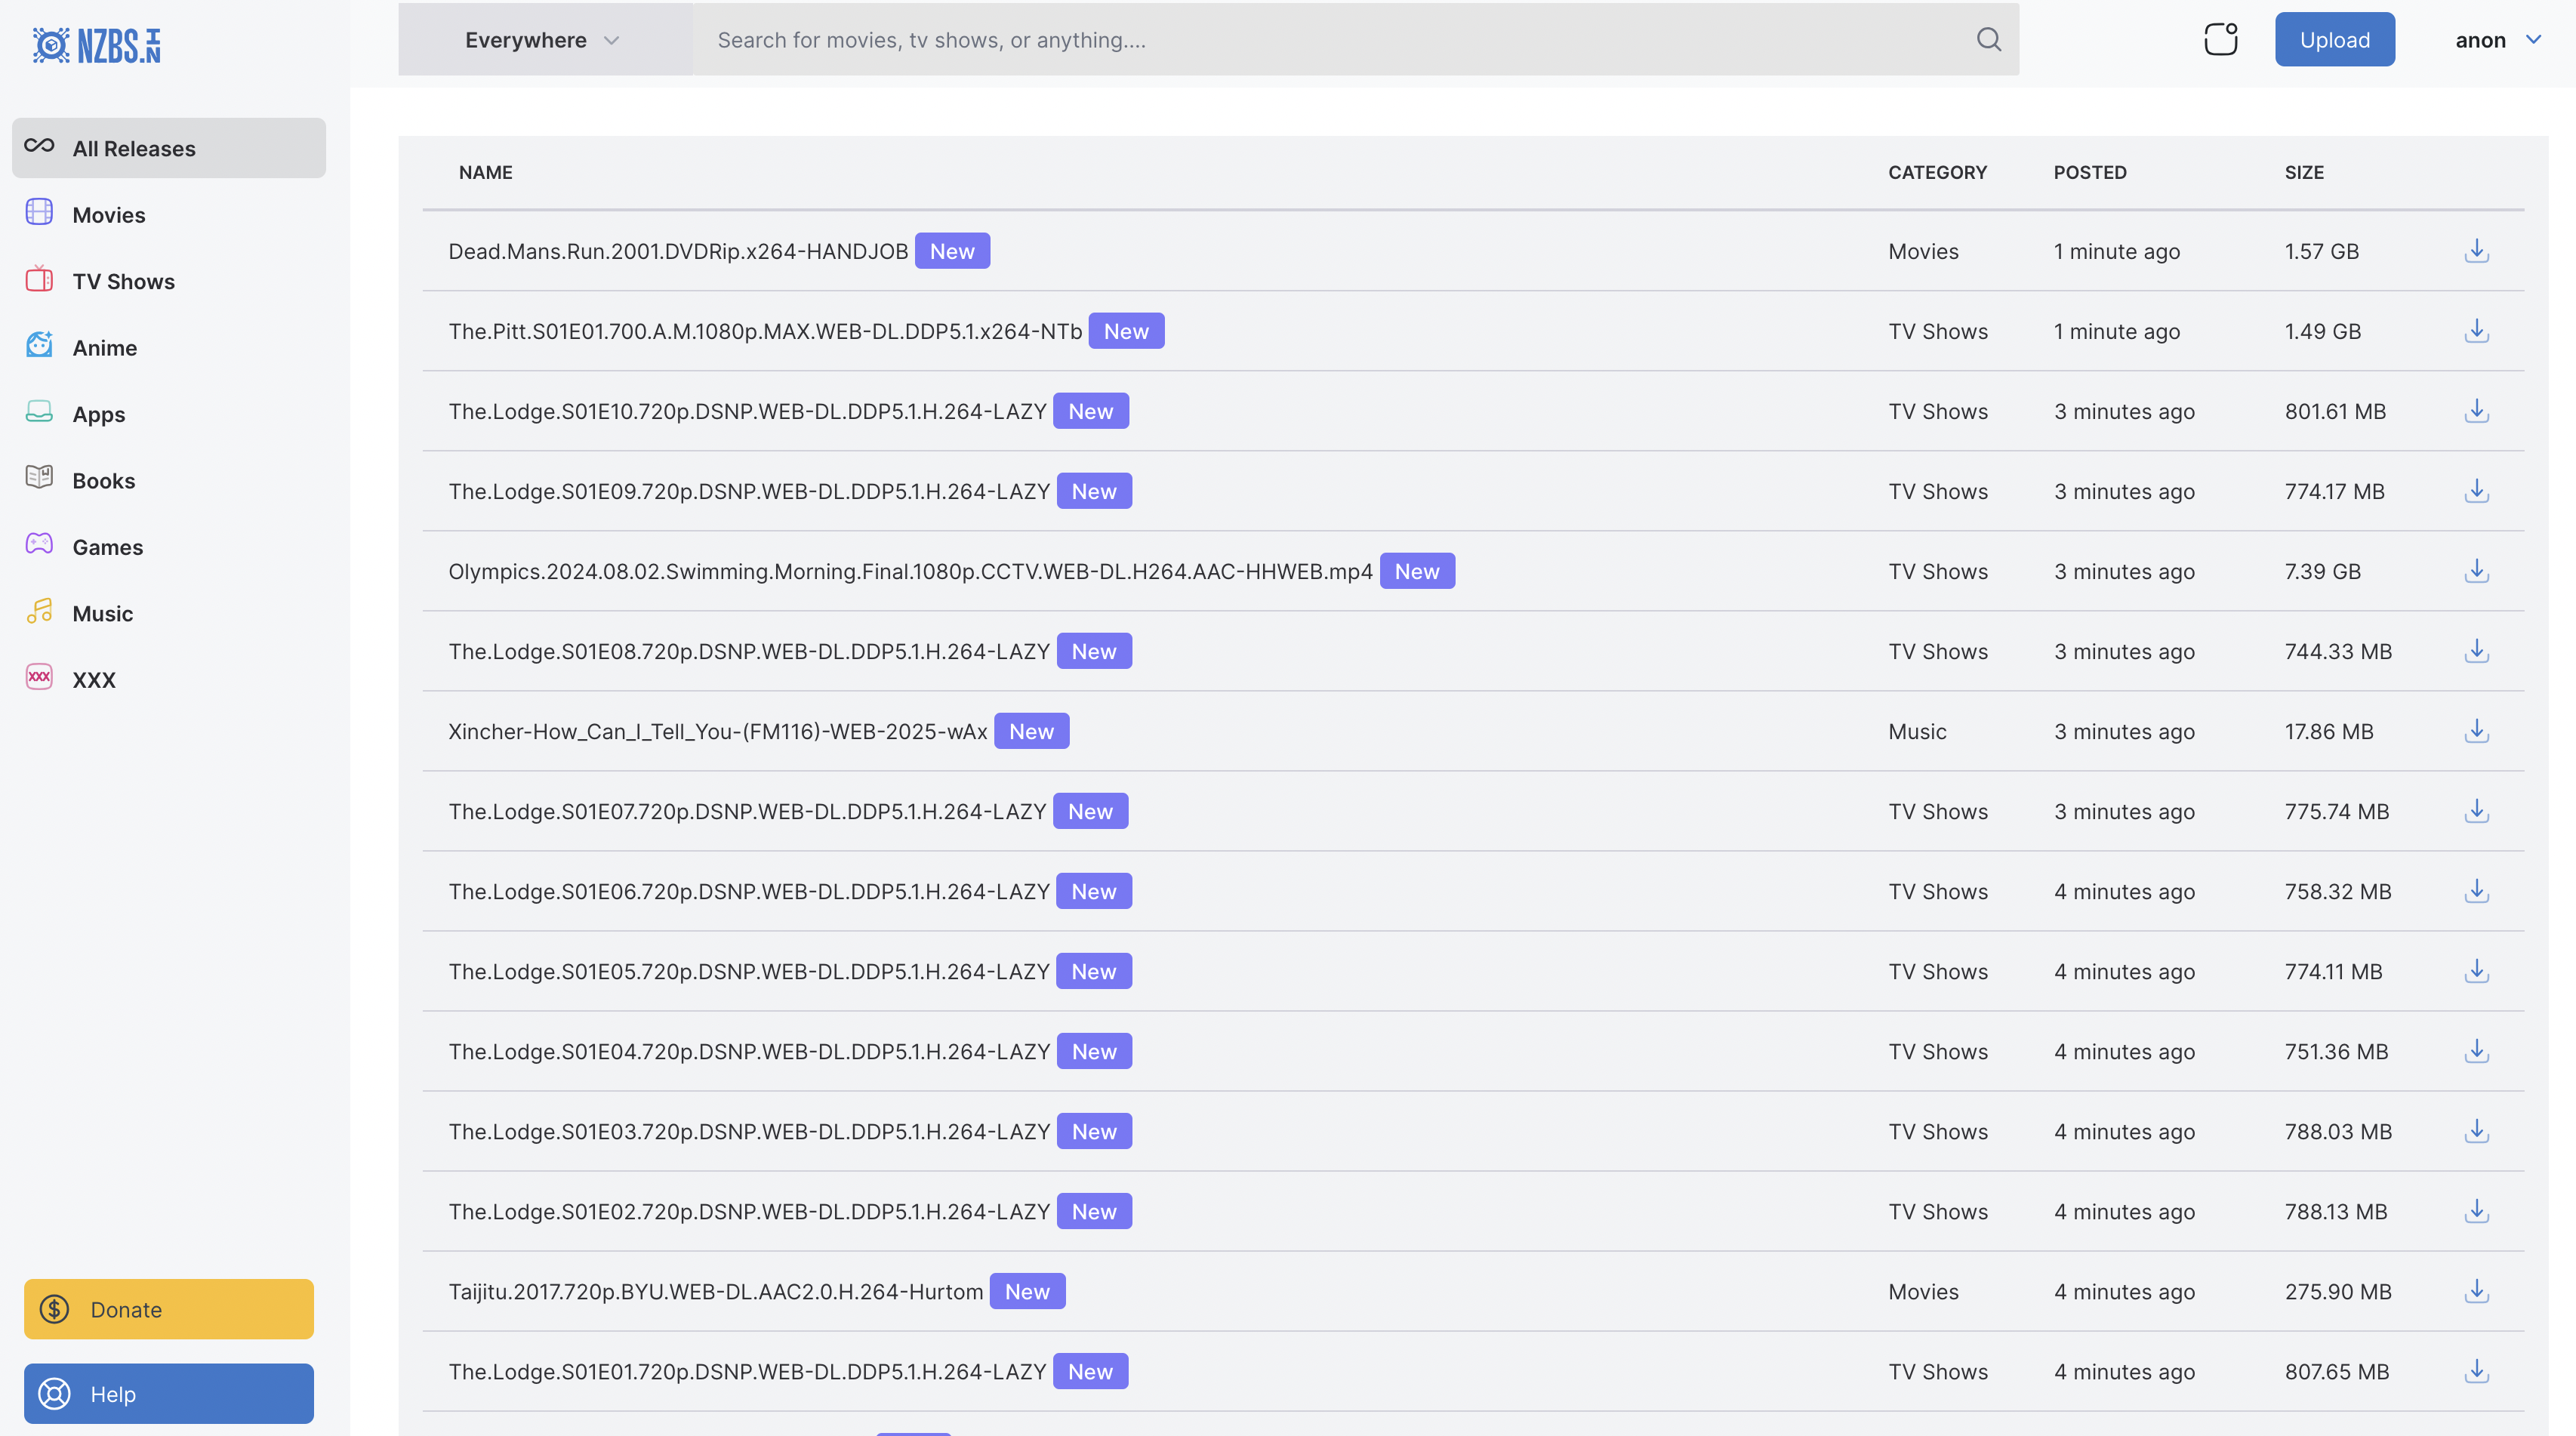Open Dead.Mans.Run.2001.DVDRip release link

[678, 251]
